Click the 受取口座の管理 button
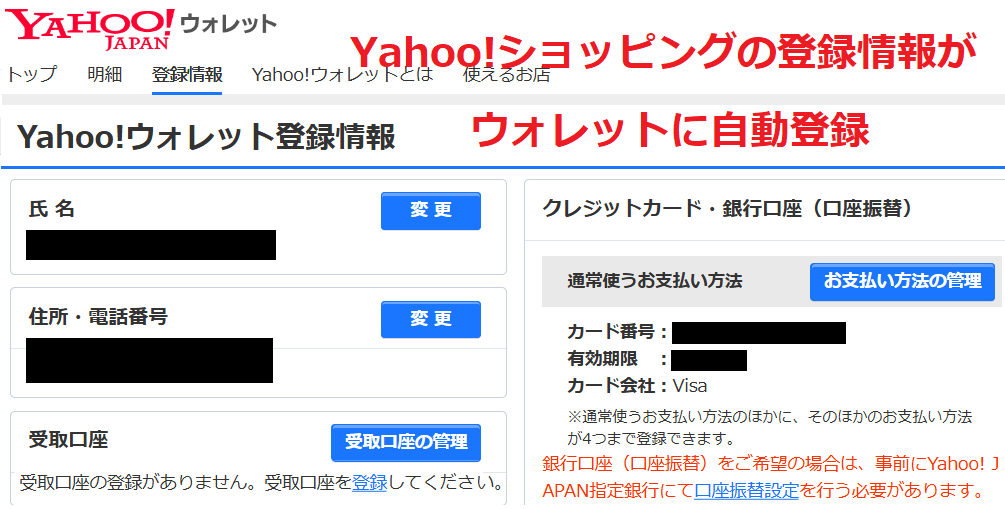Image resolution: width=1005 pixels, height=509 pixels. [x=406, y=442]
